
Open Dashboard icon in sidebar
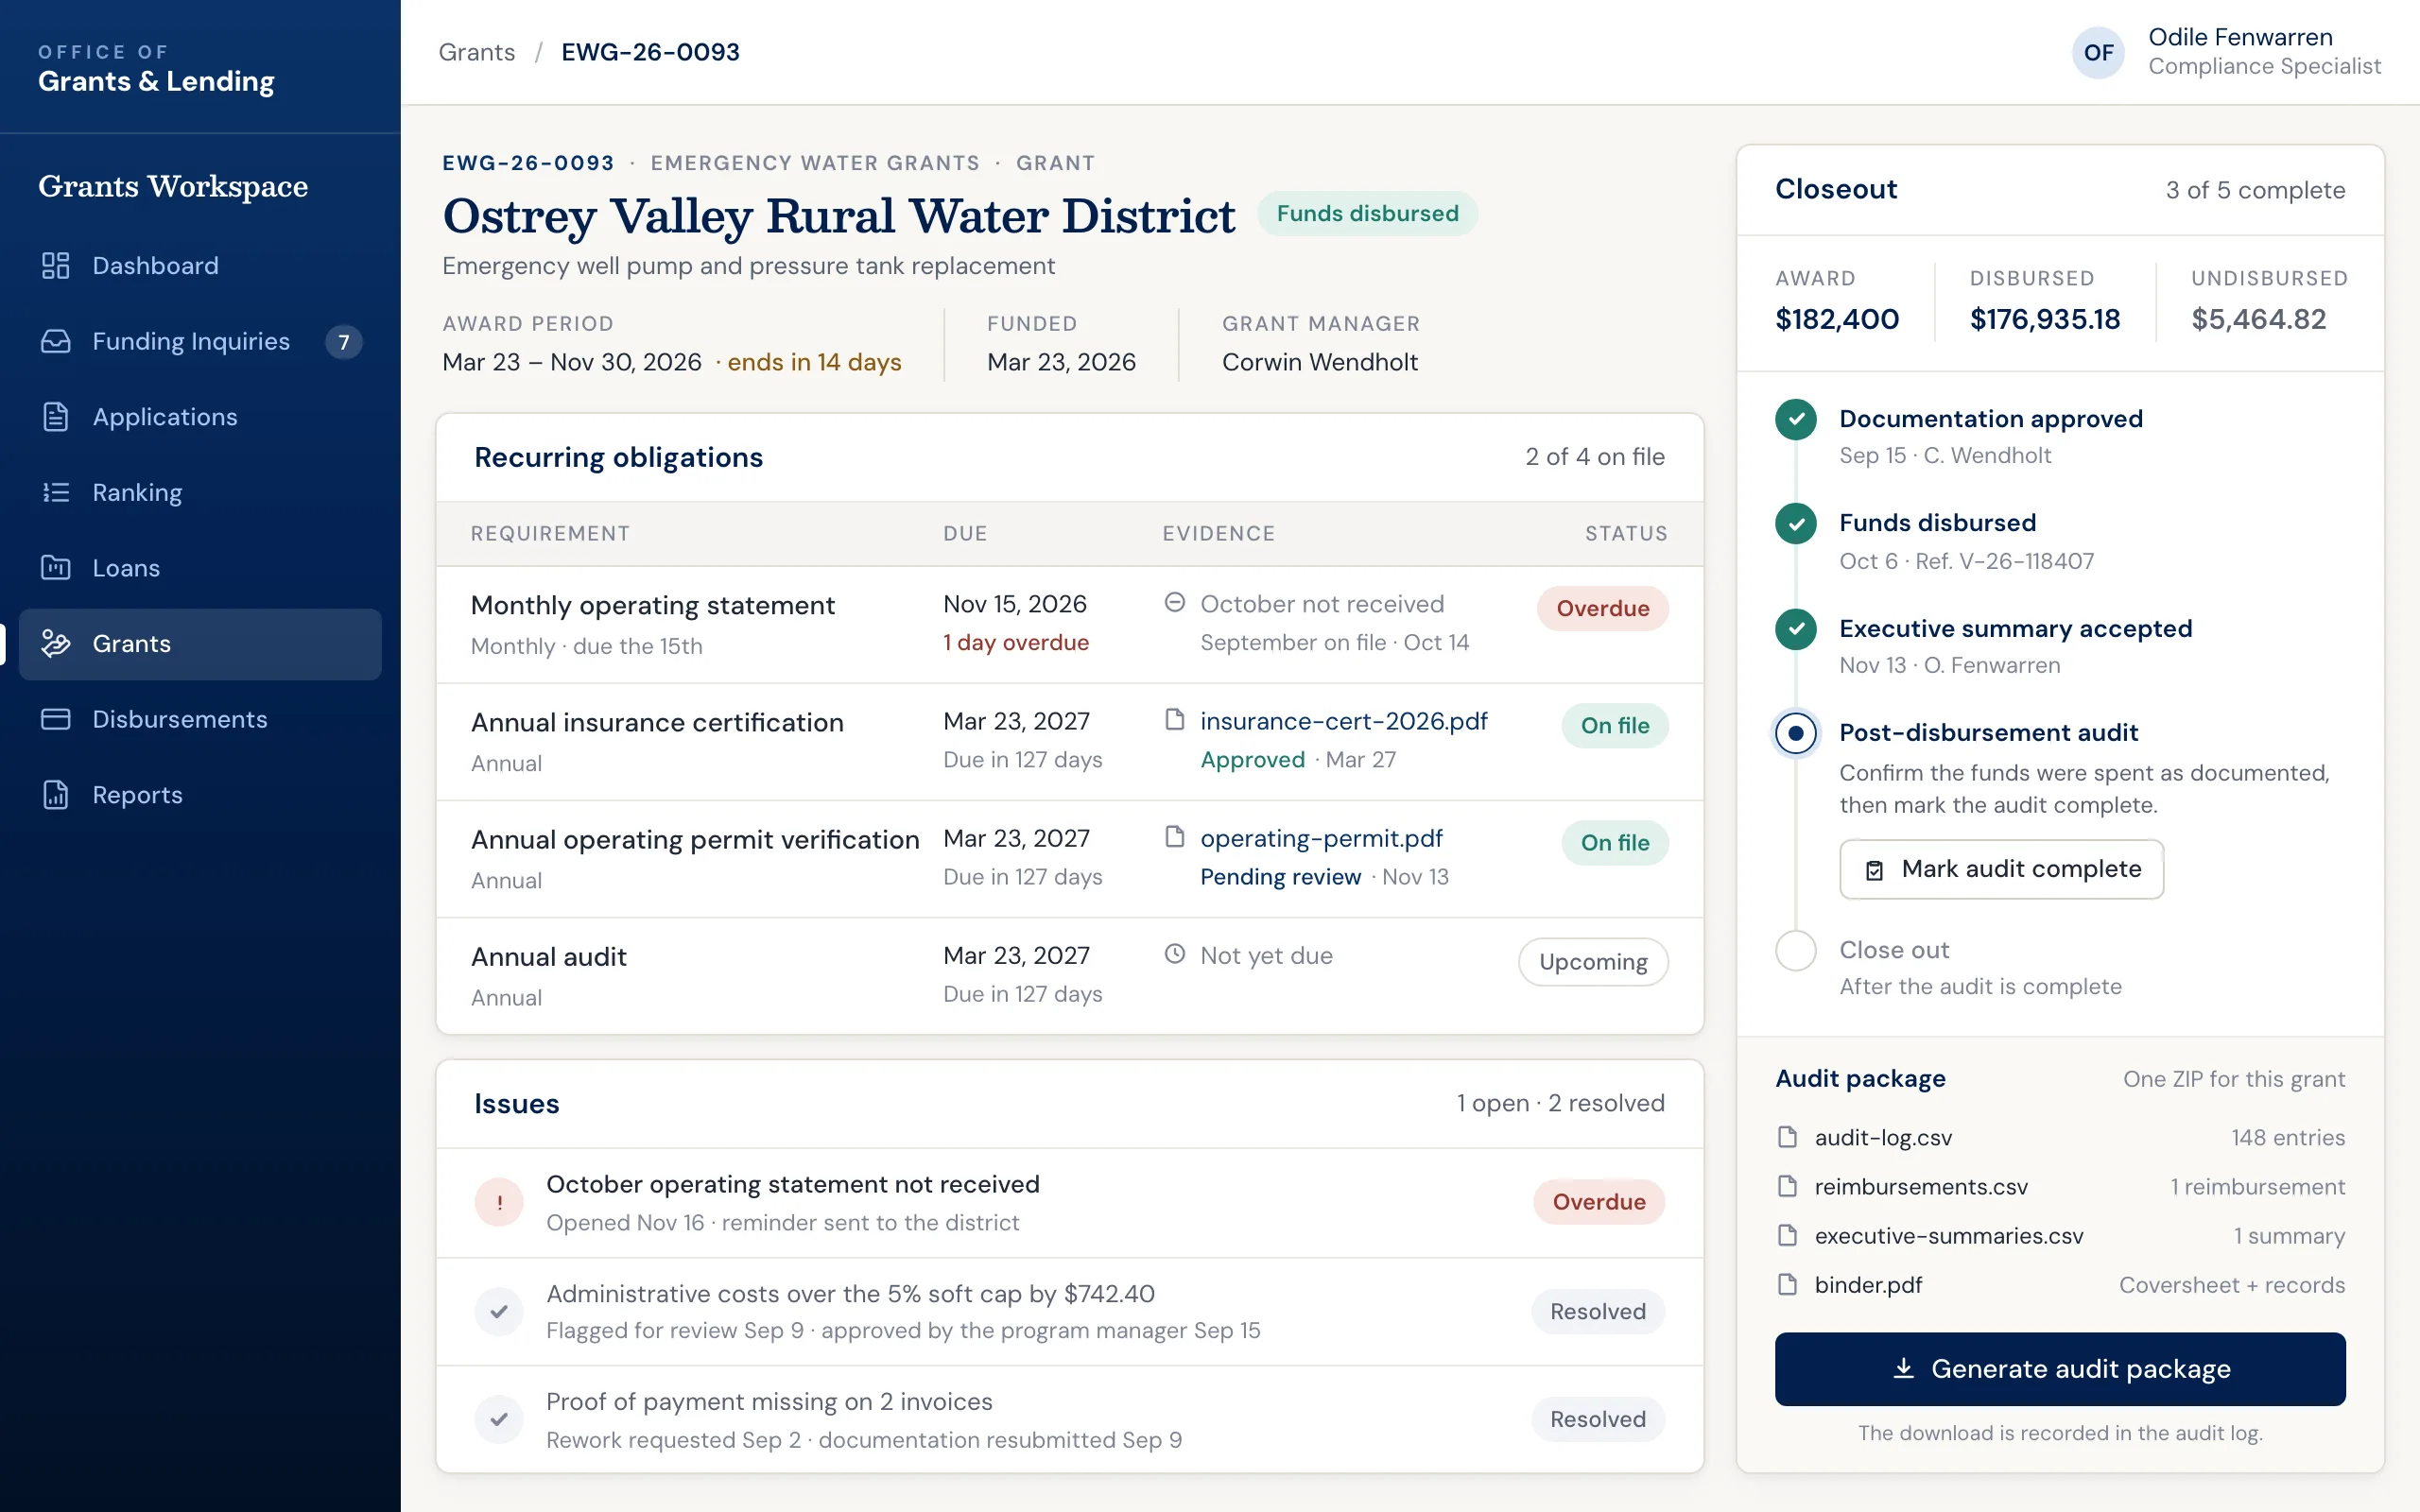[56, 265]
